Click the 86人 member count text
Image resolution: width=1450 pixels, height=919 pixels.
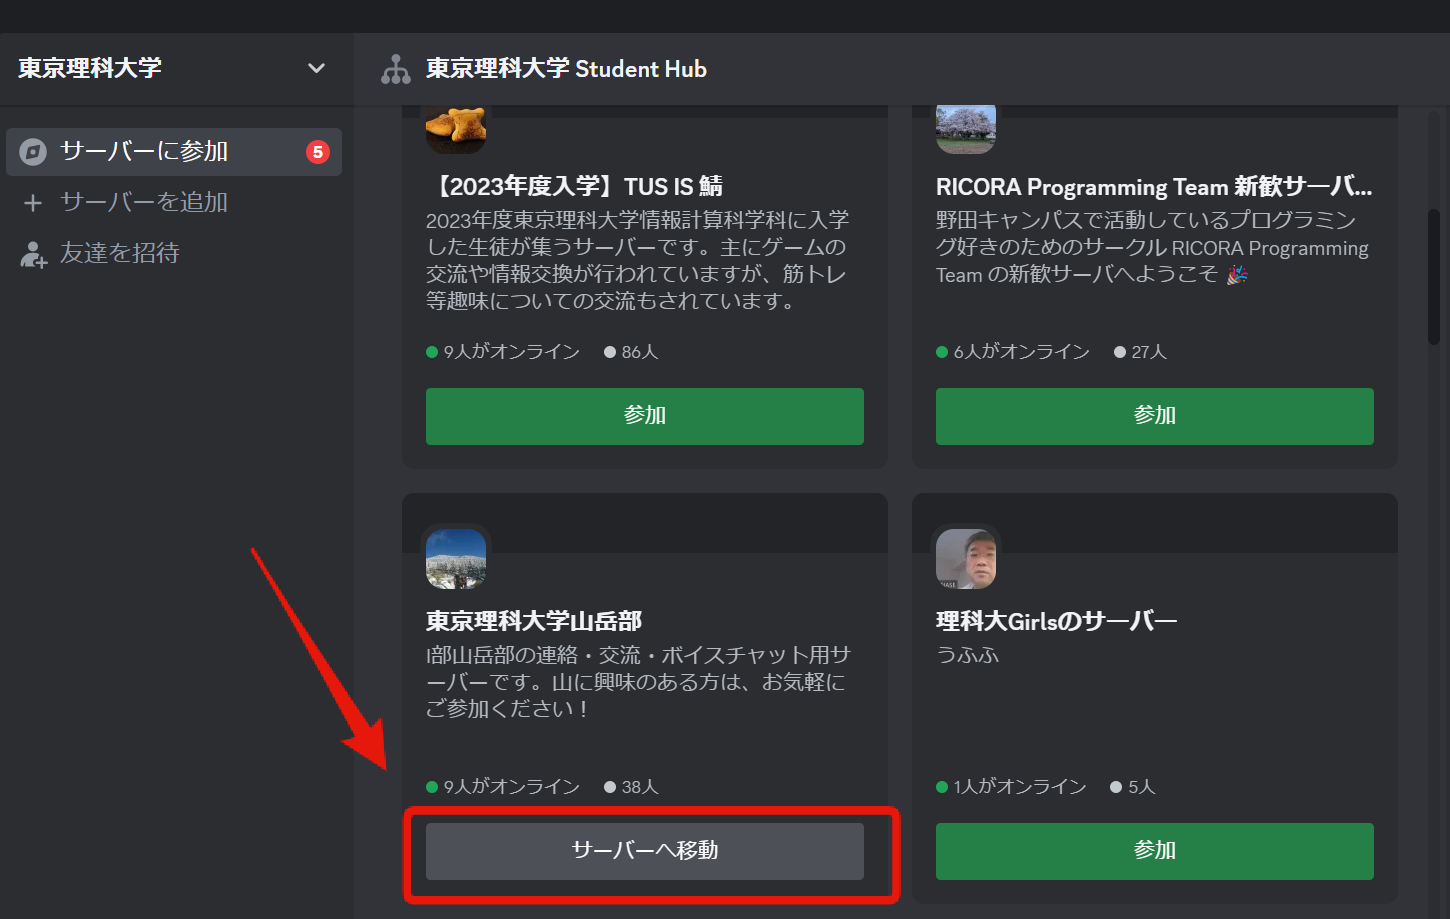640,352
